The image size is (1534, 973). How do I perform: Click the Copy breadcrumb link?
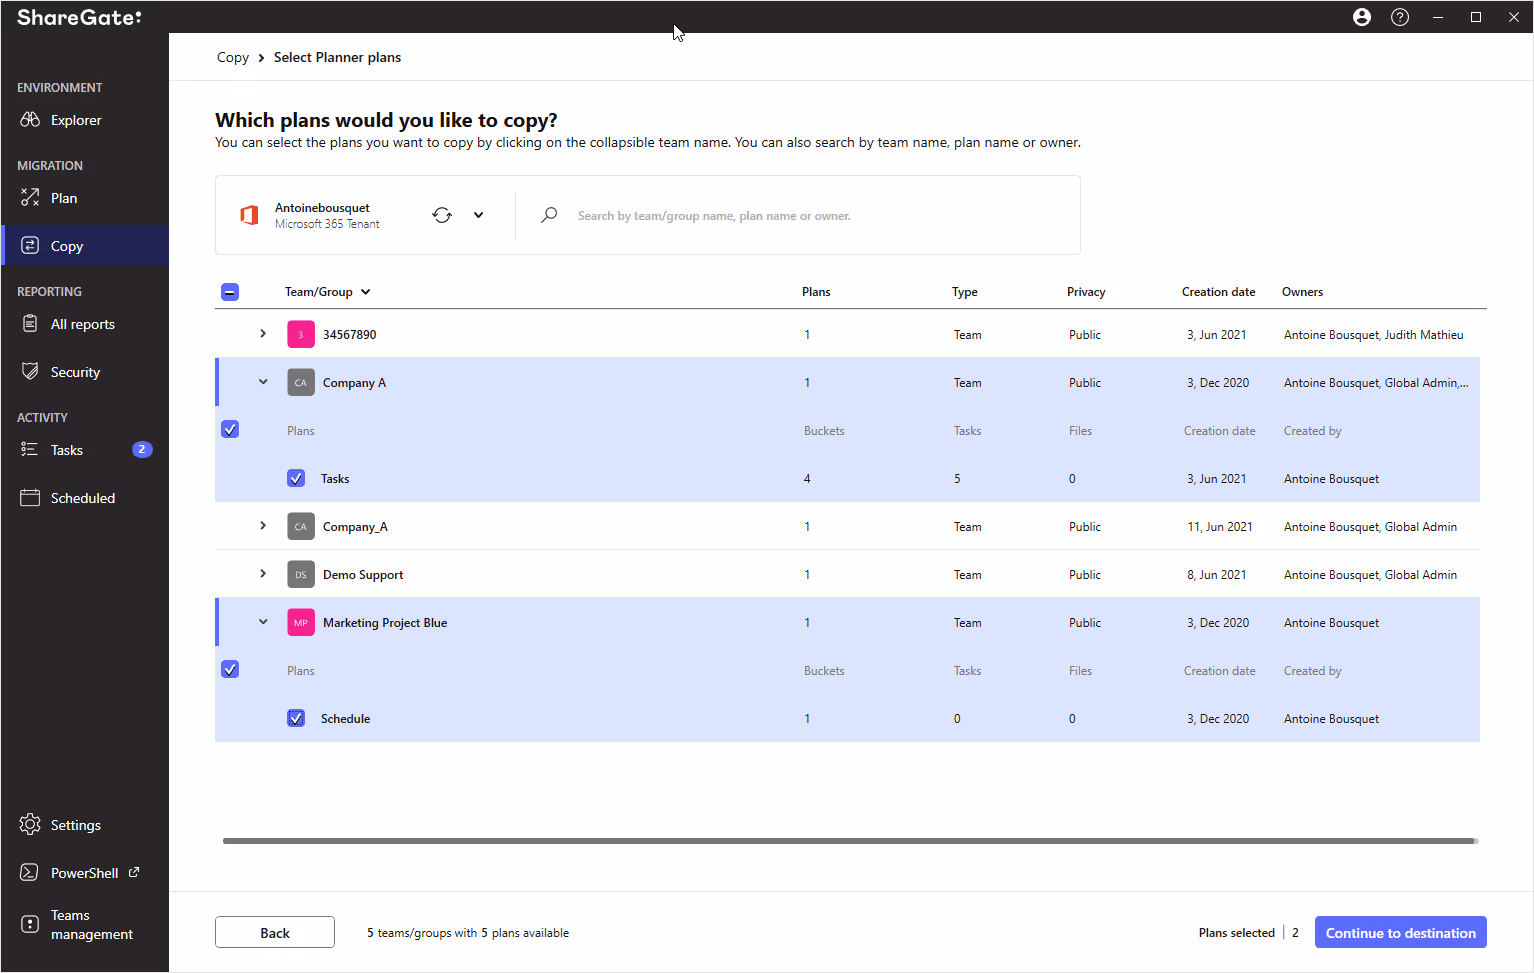pos(233,57)
